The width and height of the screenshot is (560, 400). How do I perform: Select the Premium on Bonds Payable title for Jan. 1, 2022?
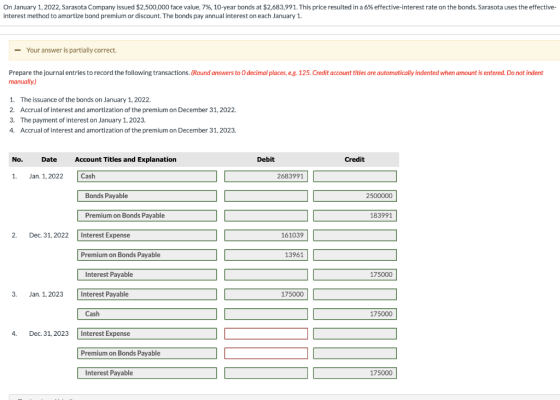[x=147, y=216]
